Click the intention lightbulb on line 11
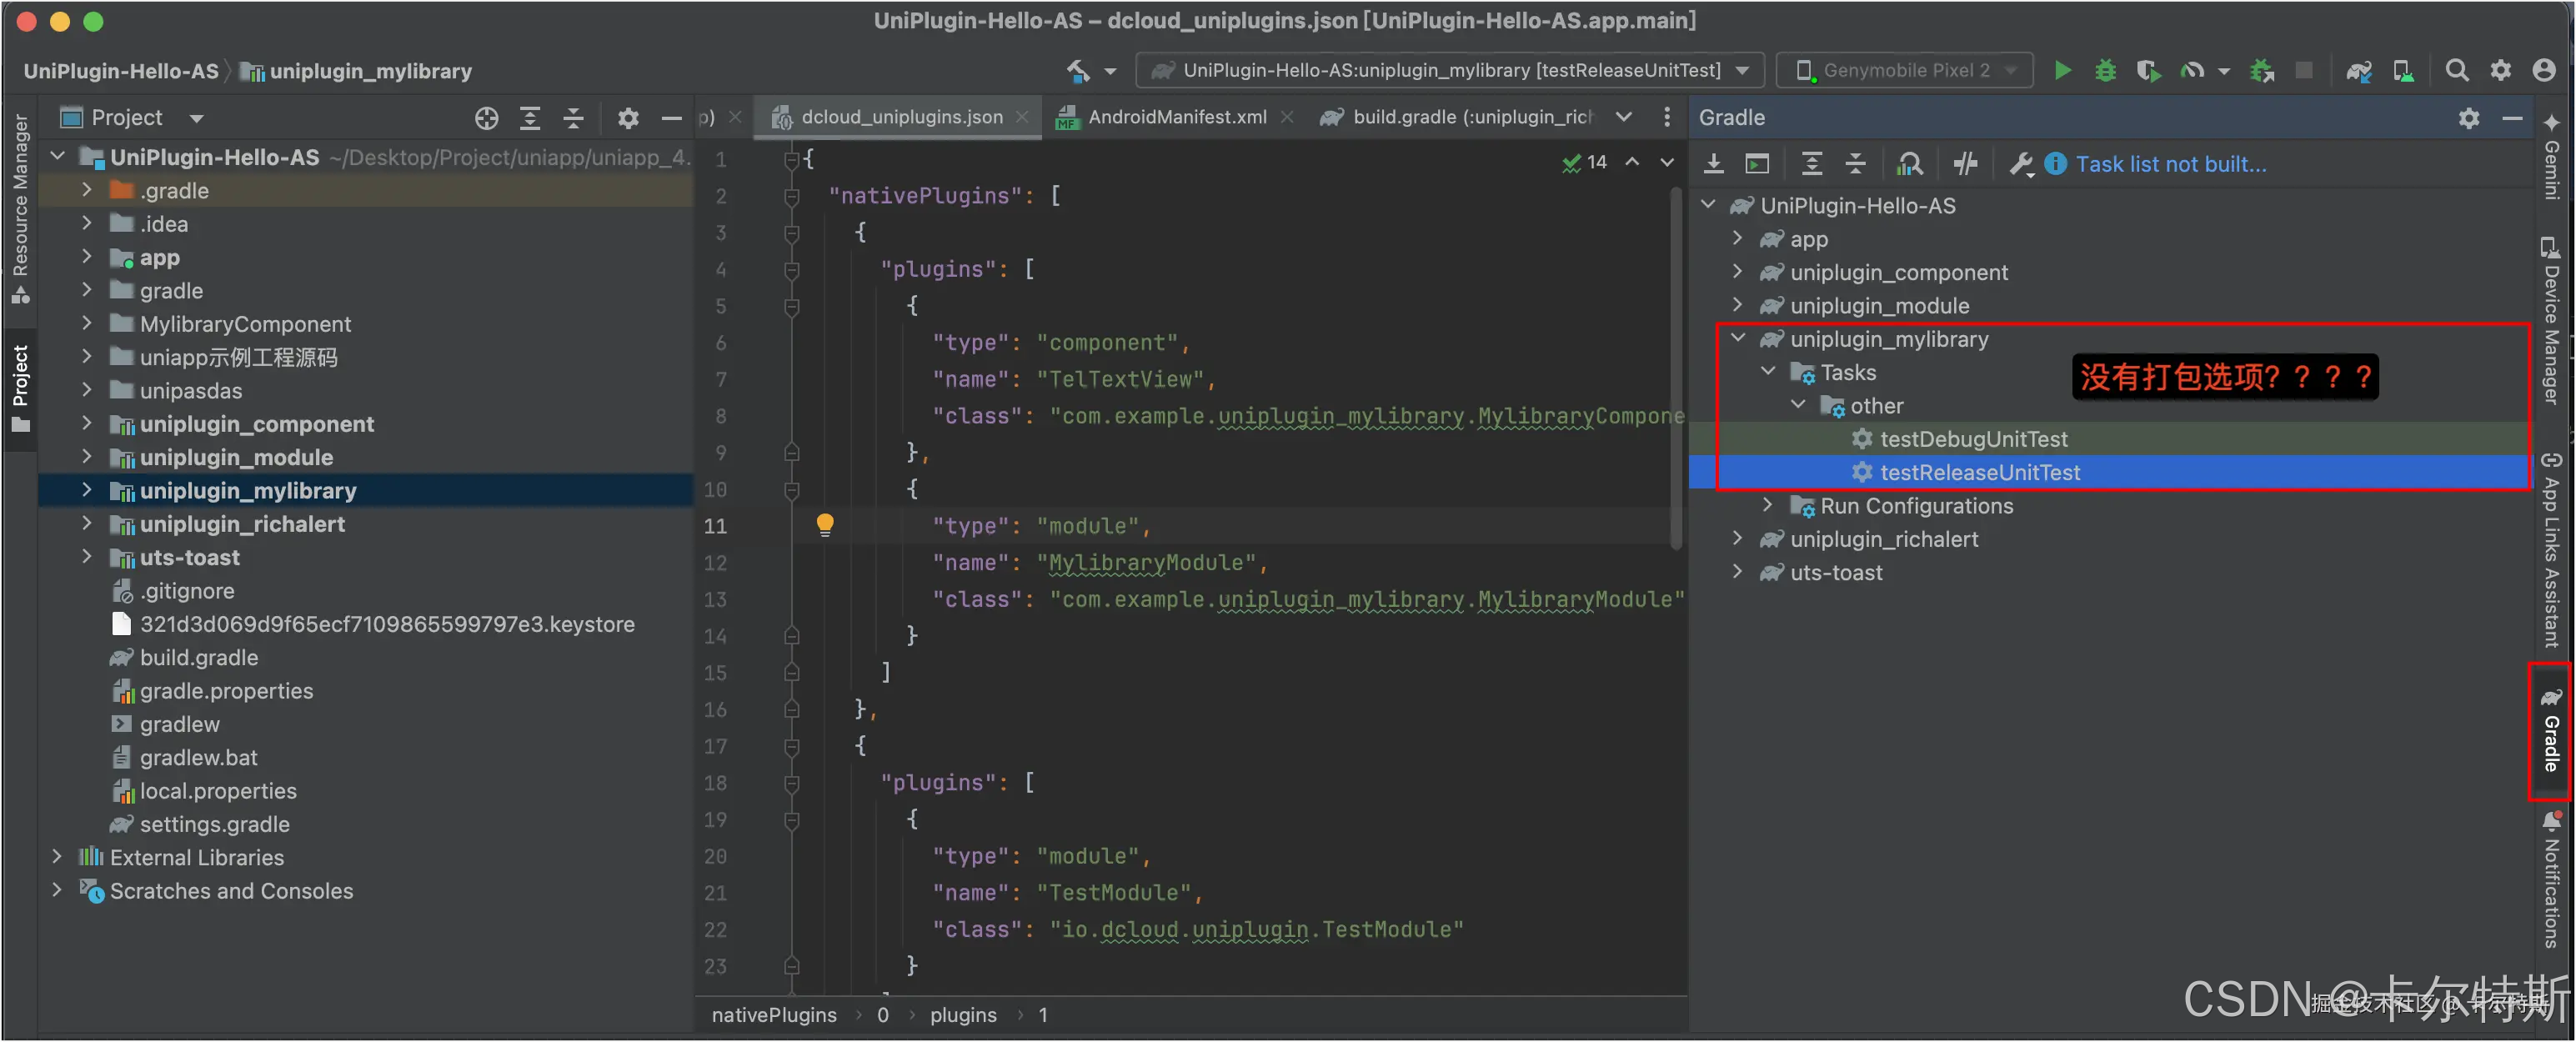Screen dimensions: 2576x1042 [x=825, y=524]
